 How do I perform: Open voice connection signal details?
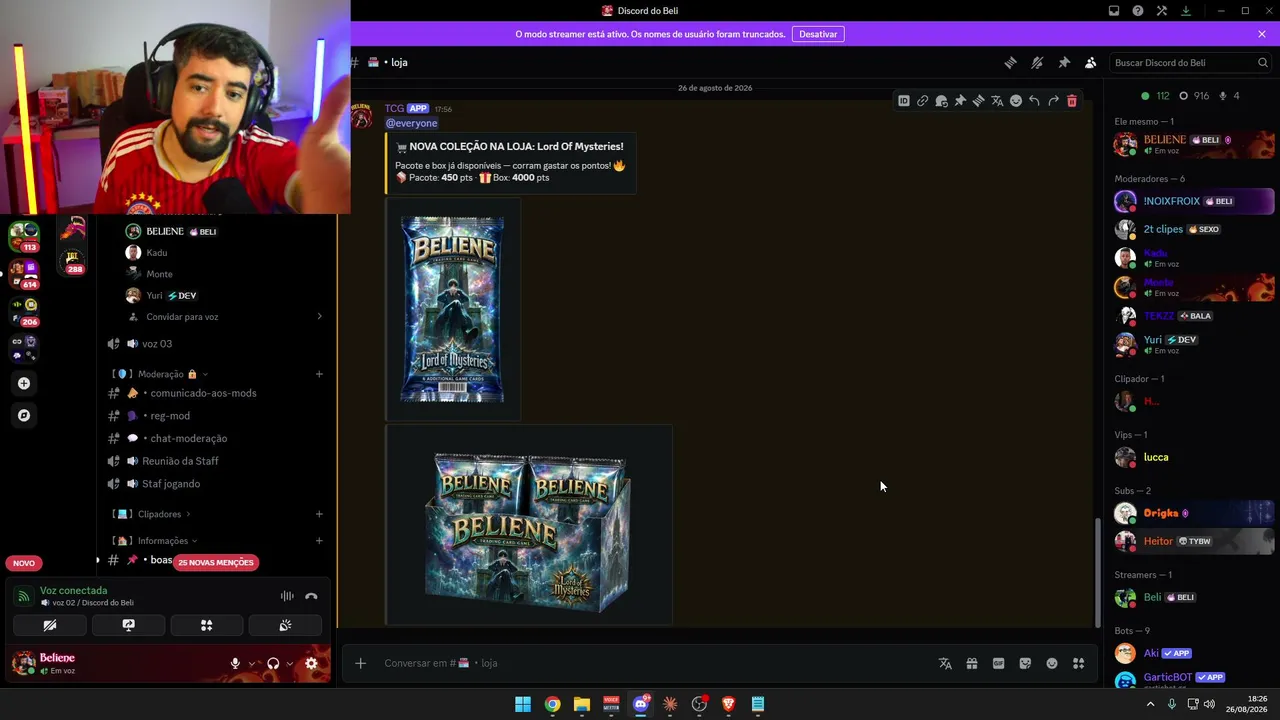(23, 596)
